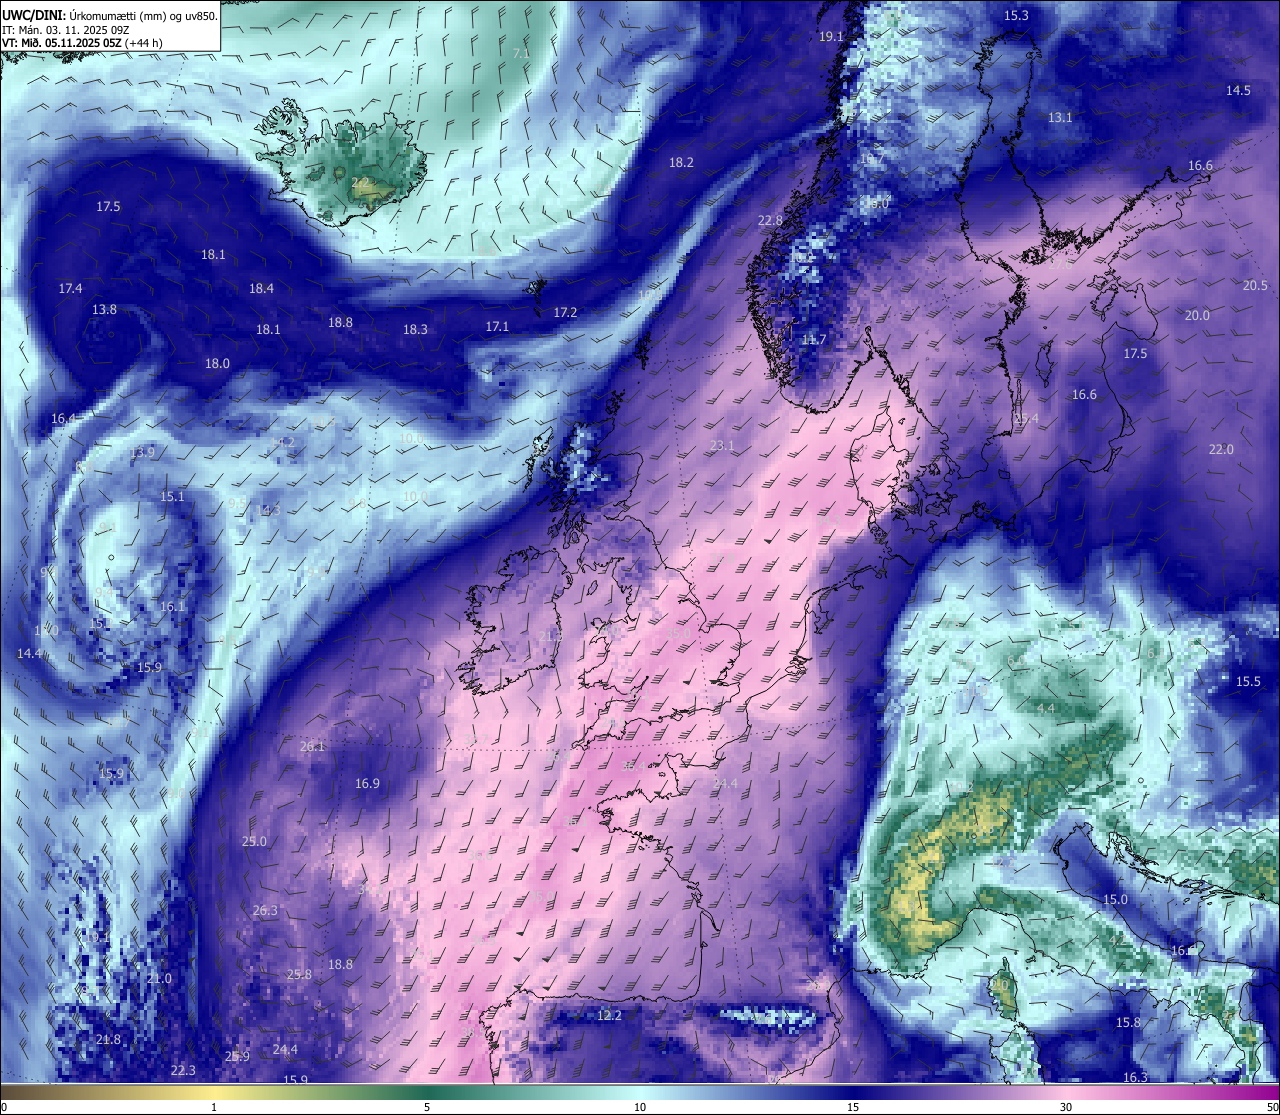Select the 23.1 value over the North Sea

722,445
